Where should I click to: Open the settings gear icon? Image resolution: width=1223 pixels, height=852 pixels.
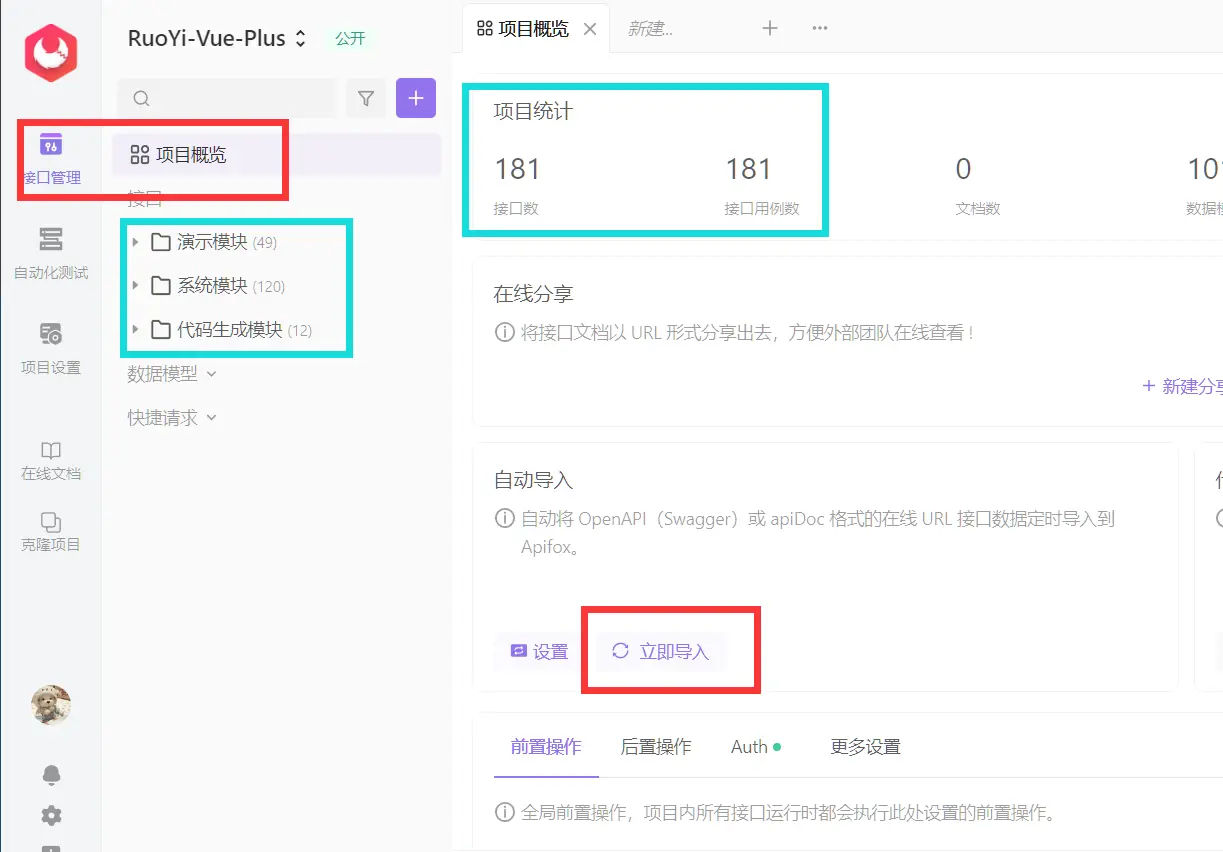pyautogui.click(x=51, y=815)
